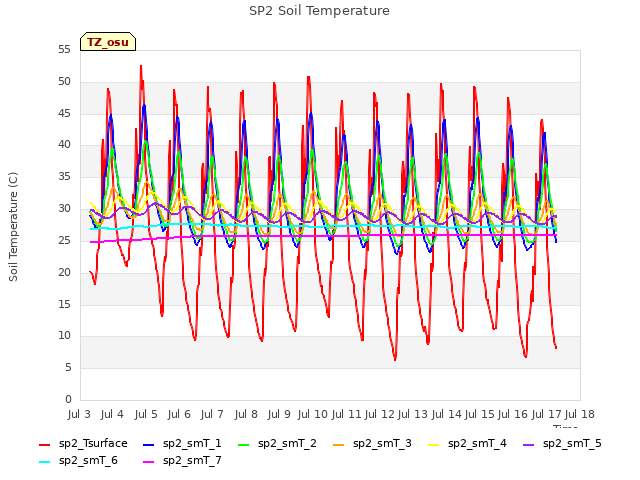This screenshot has height=480, width=640.
Task: Click the Jul 5 x-axis tick label
Action: 146,414
